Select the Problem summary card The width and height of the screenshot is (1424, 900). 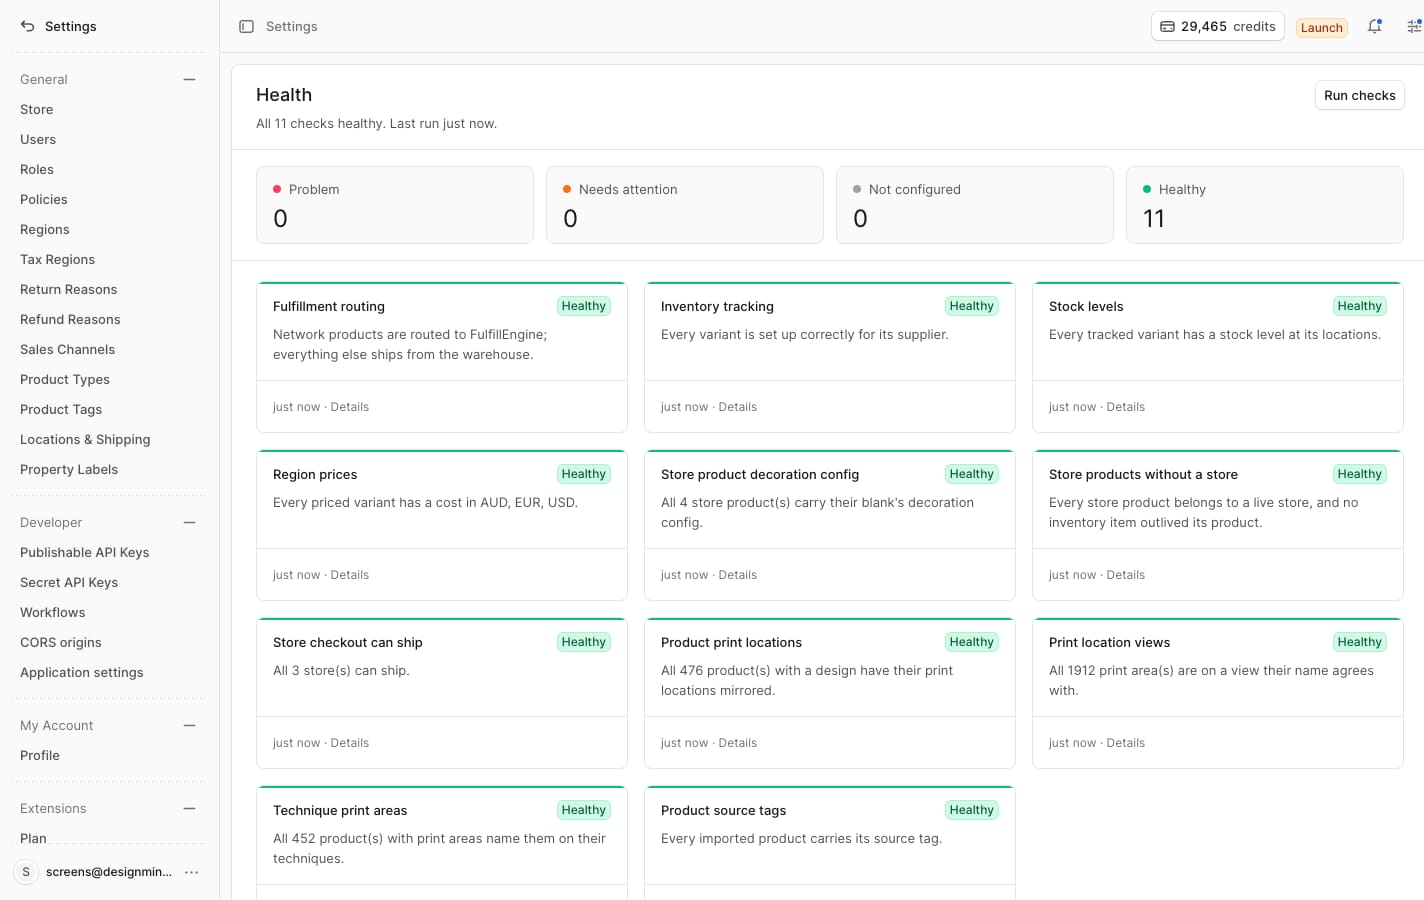[395, 205]
